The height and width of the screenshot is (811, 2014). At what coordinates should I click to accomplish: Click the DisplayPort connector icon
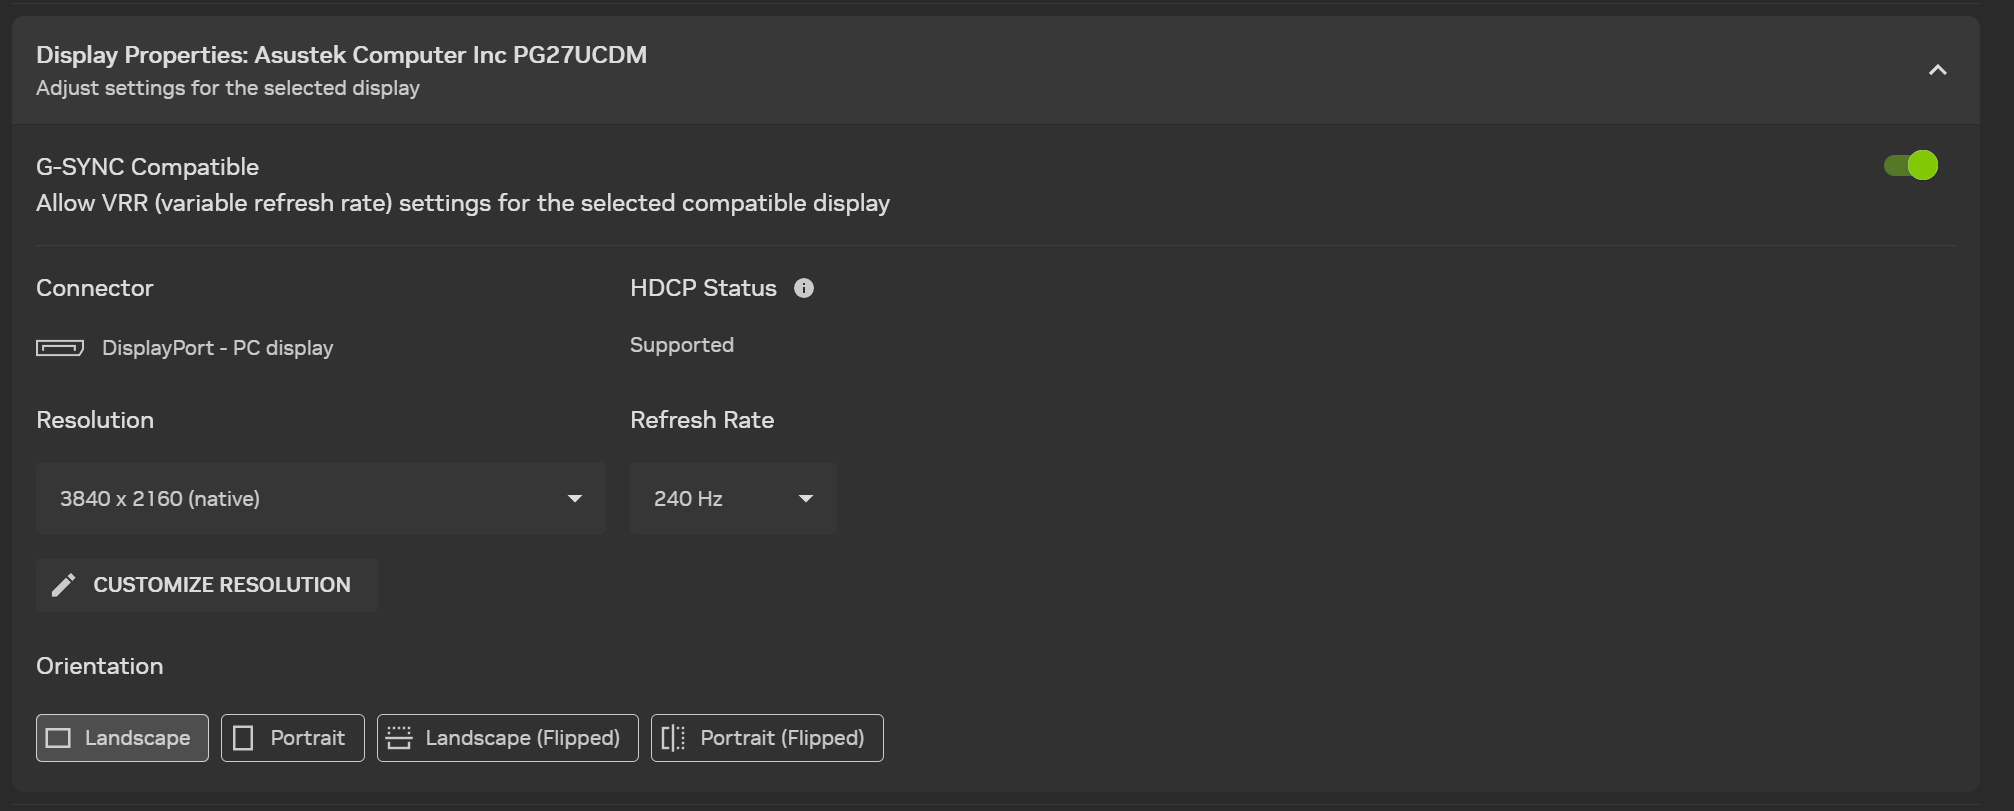[x=60, y=348]
